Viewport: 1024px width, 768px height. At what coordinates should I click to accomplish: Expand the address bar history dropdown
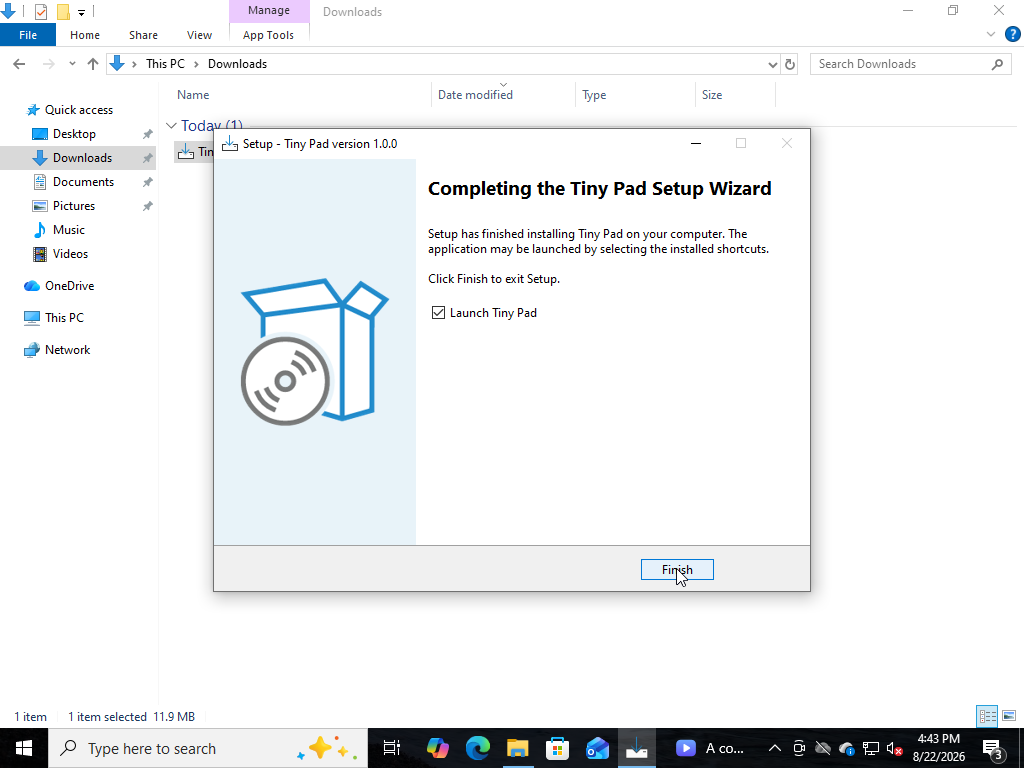point(773,64)
